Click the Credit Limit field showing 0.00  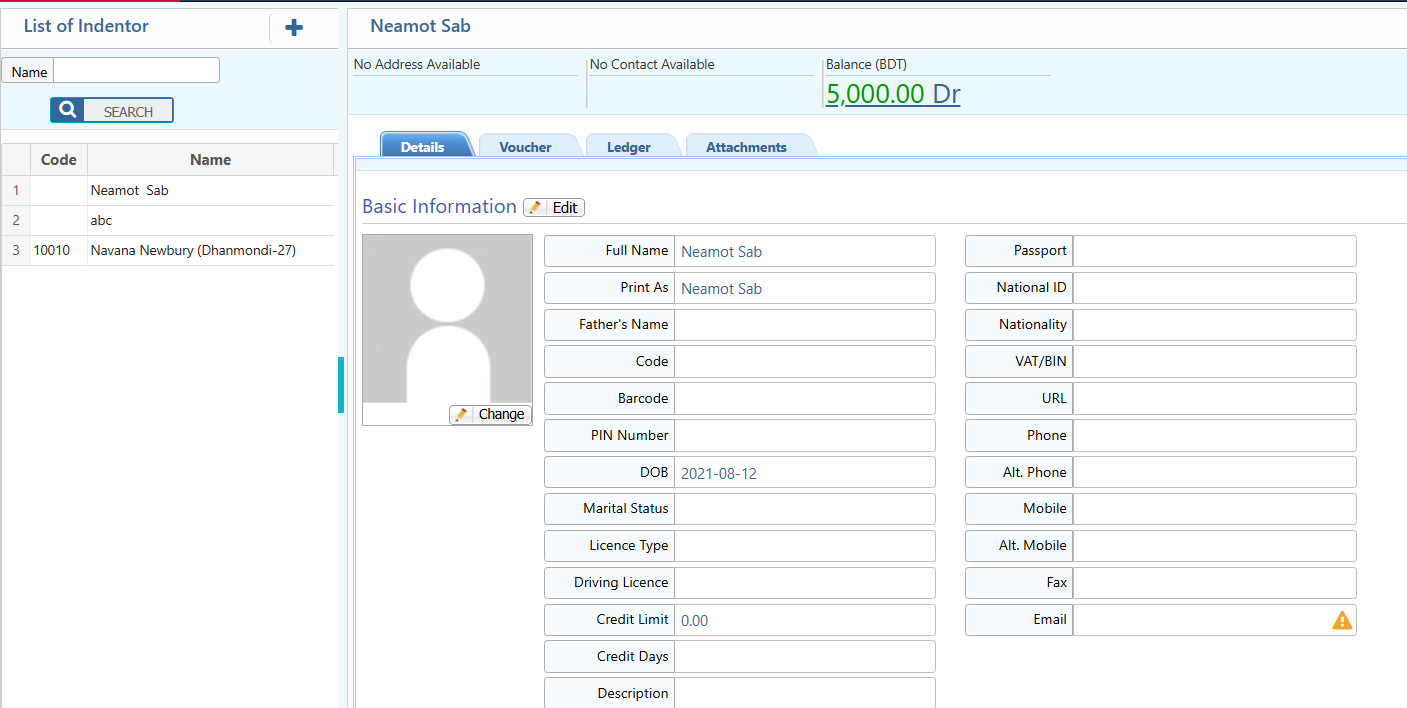pyautogui.click(x=804, y=620)
